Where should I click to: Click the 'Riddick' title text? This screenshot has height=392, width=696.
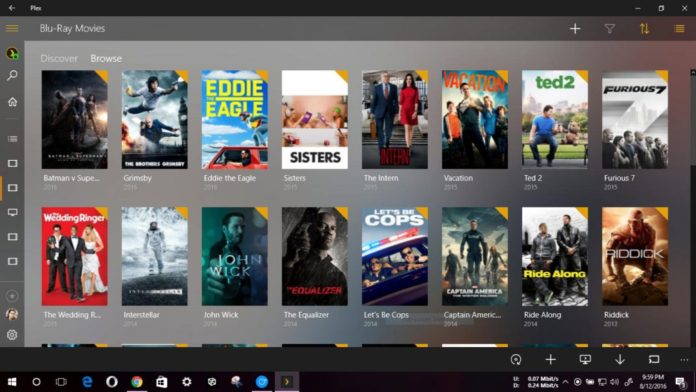616,315
